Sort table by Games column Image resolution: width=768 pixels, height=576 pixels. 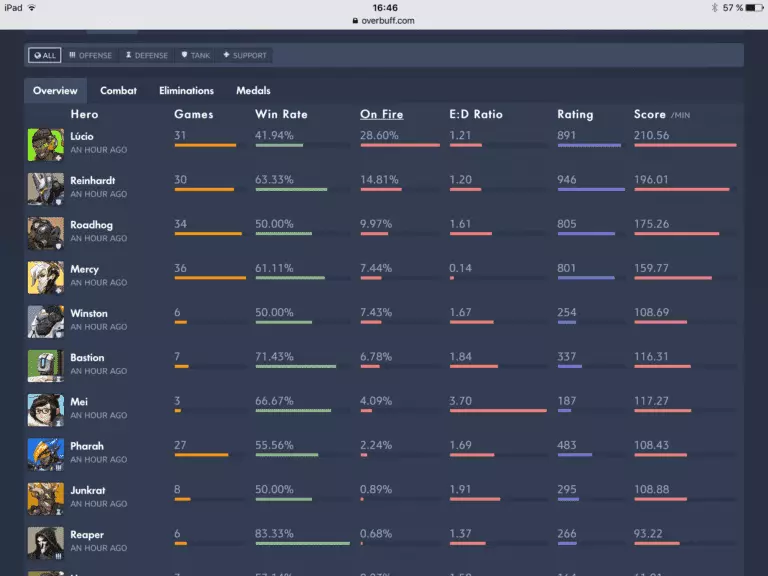coord(194,114)
